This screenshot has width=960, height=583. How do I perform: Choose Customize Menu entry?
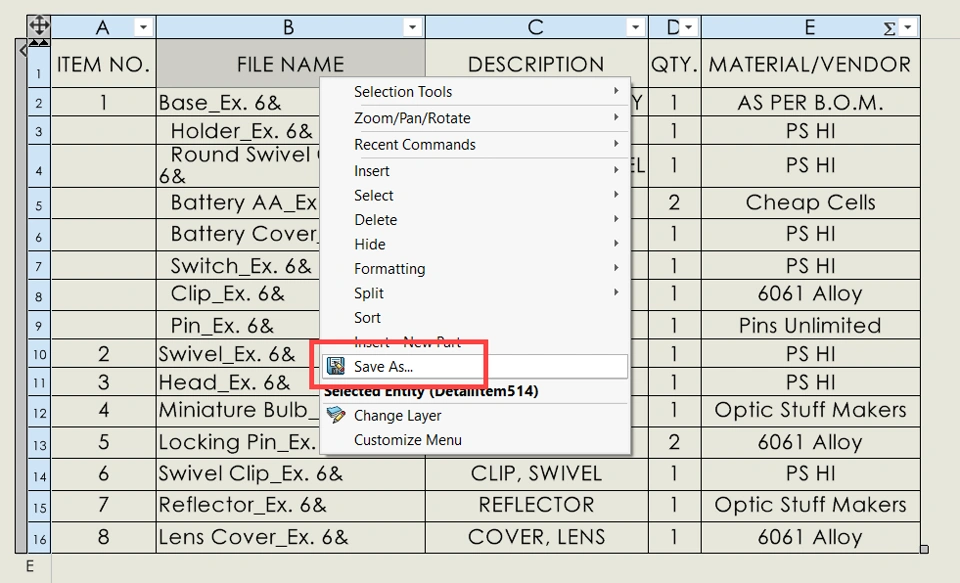click(475, 440)
